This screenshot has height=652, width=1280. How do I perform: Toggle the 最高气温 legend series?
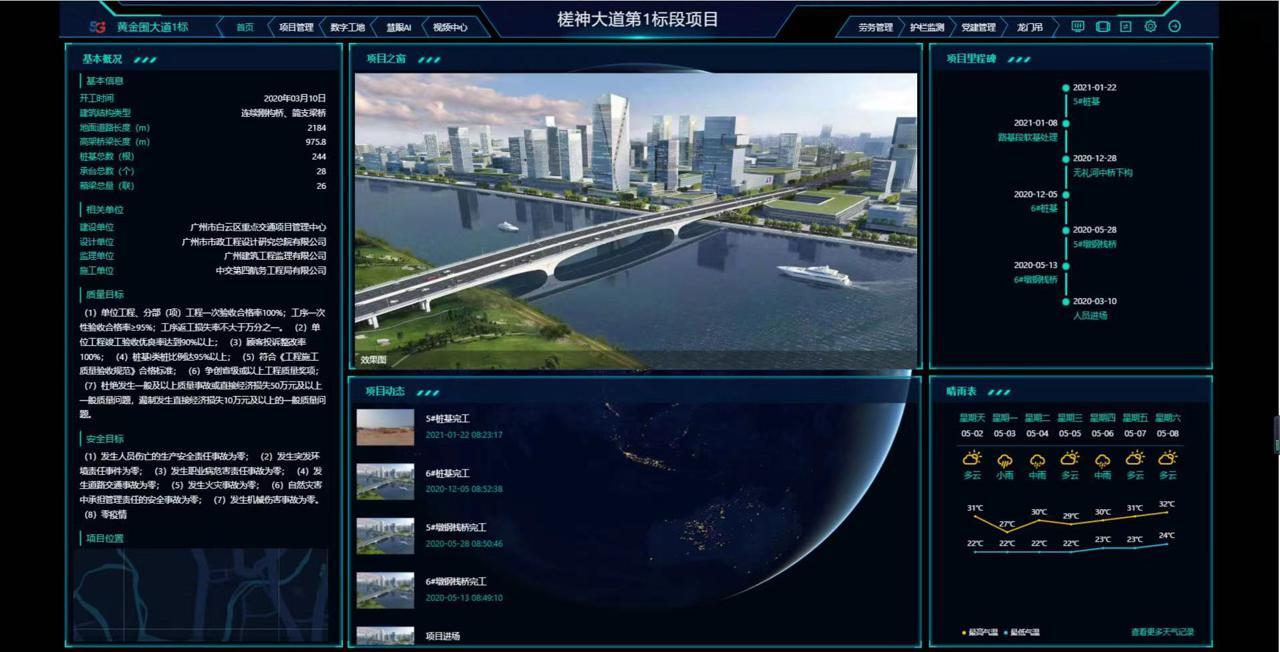[979, 632]
